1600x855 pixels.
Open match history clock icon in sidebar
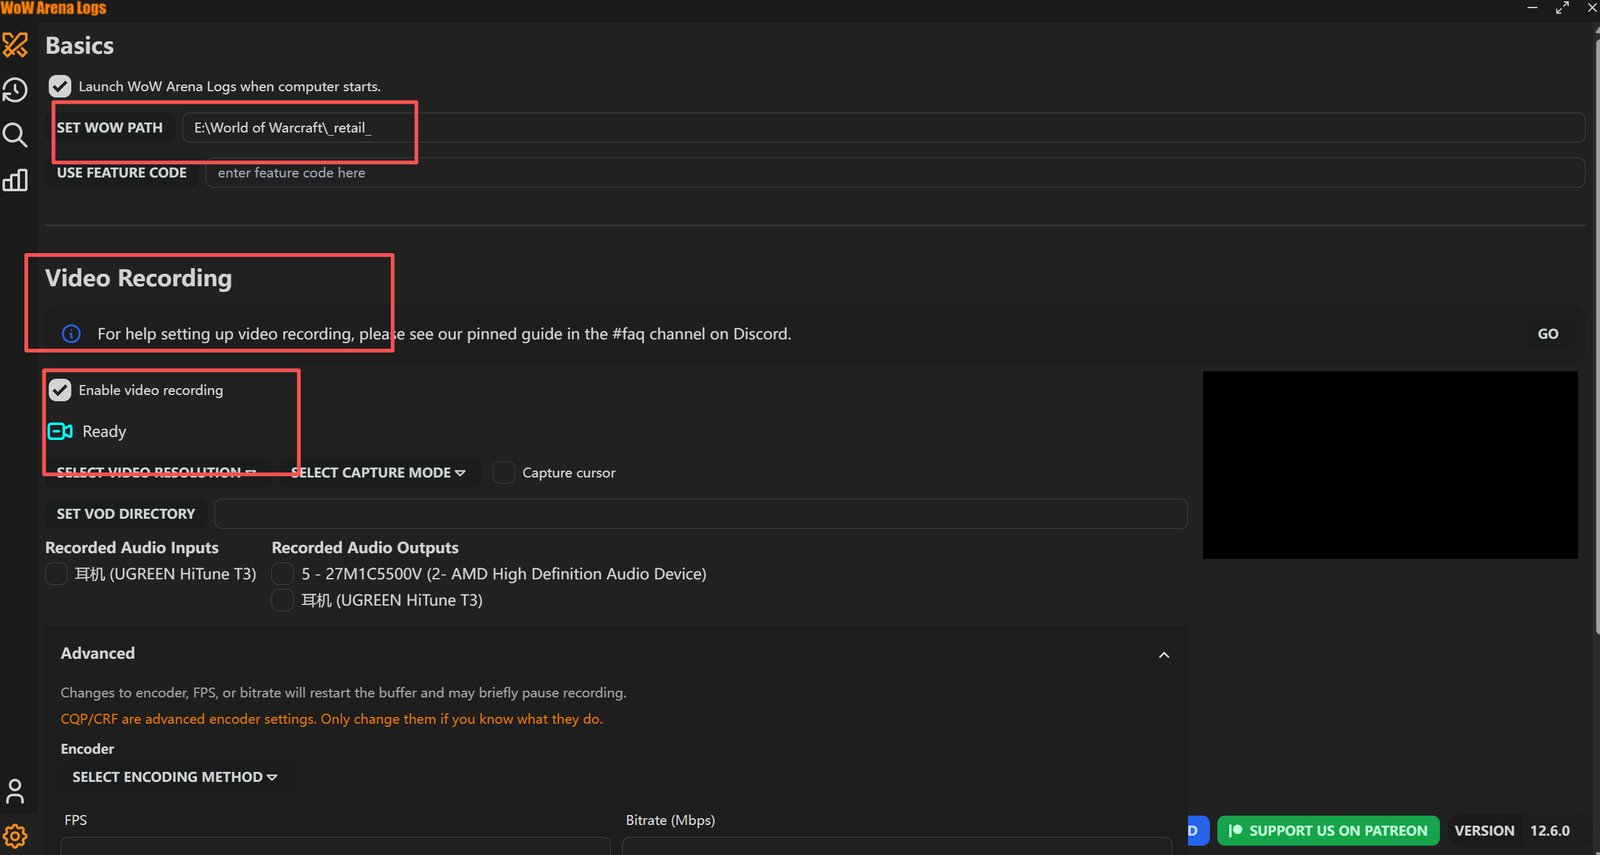[15, 90]
